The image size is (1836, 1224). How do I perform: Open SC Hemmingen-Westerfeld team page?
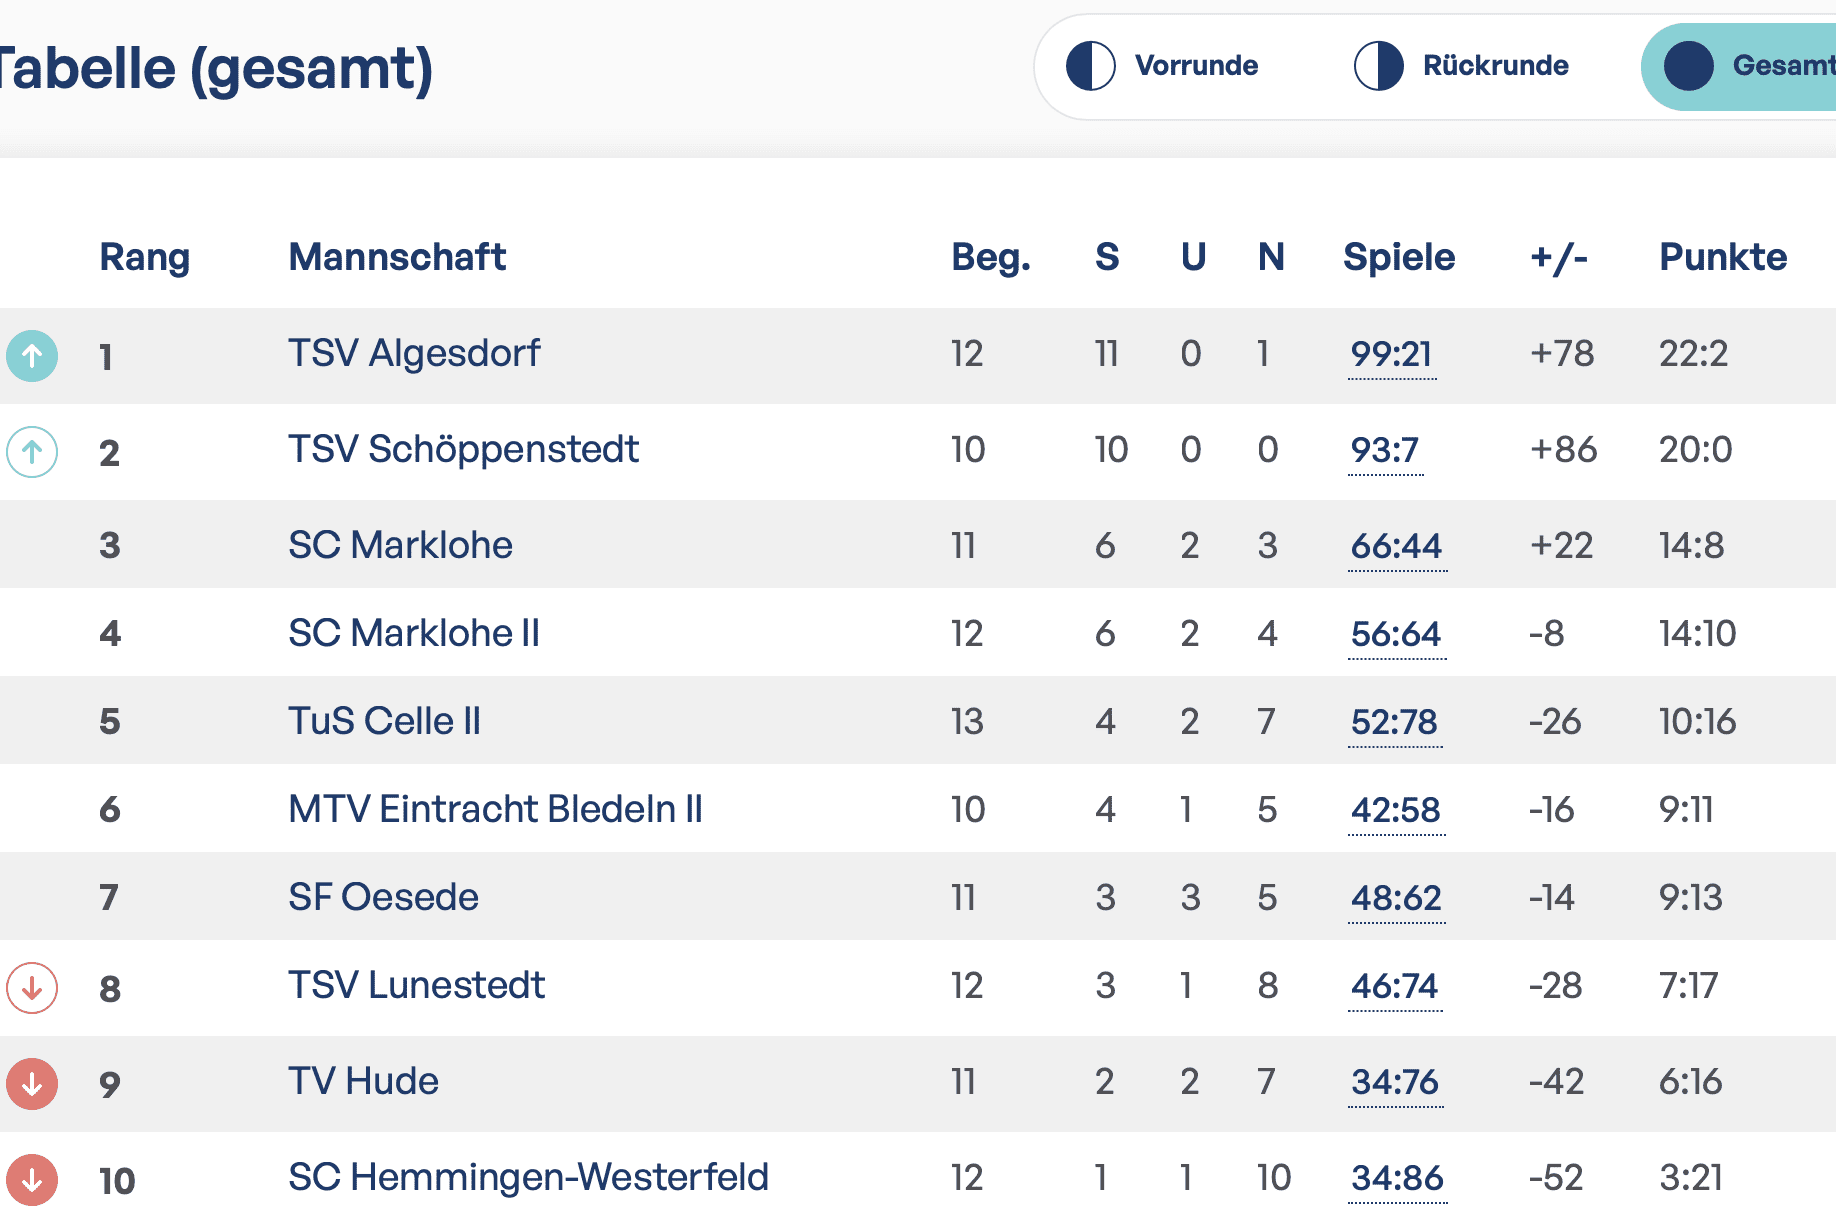tap(528, 1177)
